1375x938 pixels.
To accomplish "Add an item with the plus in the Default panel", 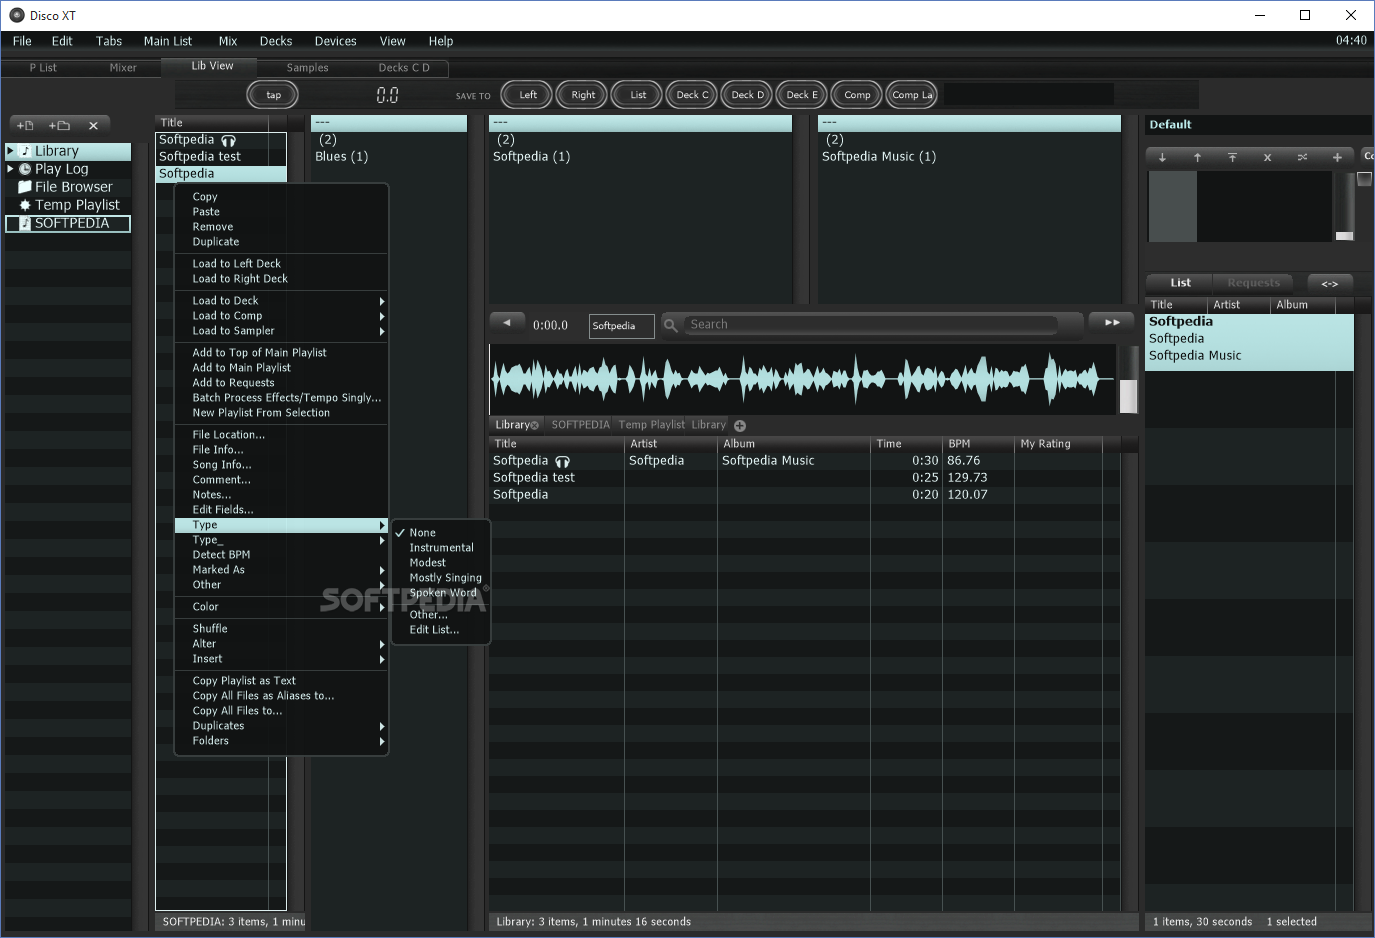I will [x=1337, y=157].
